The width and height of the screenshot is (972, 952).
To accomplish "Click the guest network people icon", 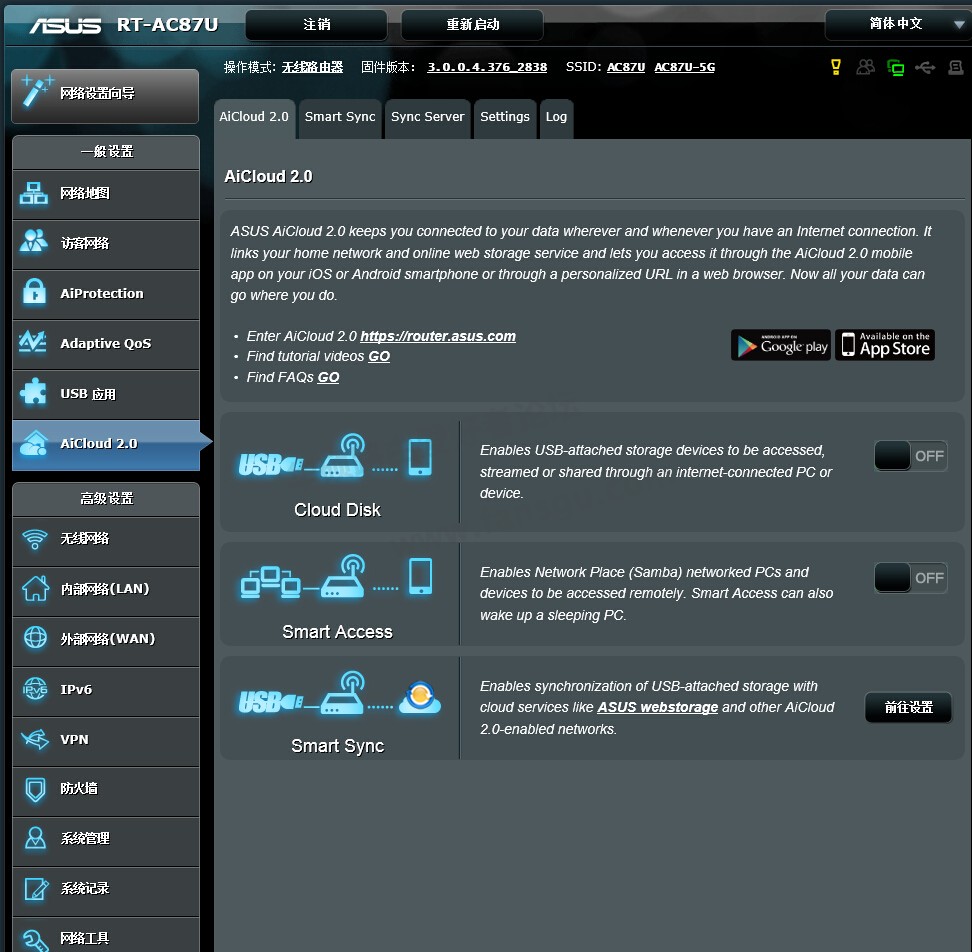I will click(x=33, y=242).
